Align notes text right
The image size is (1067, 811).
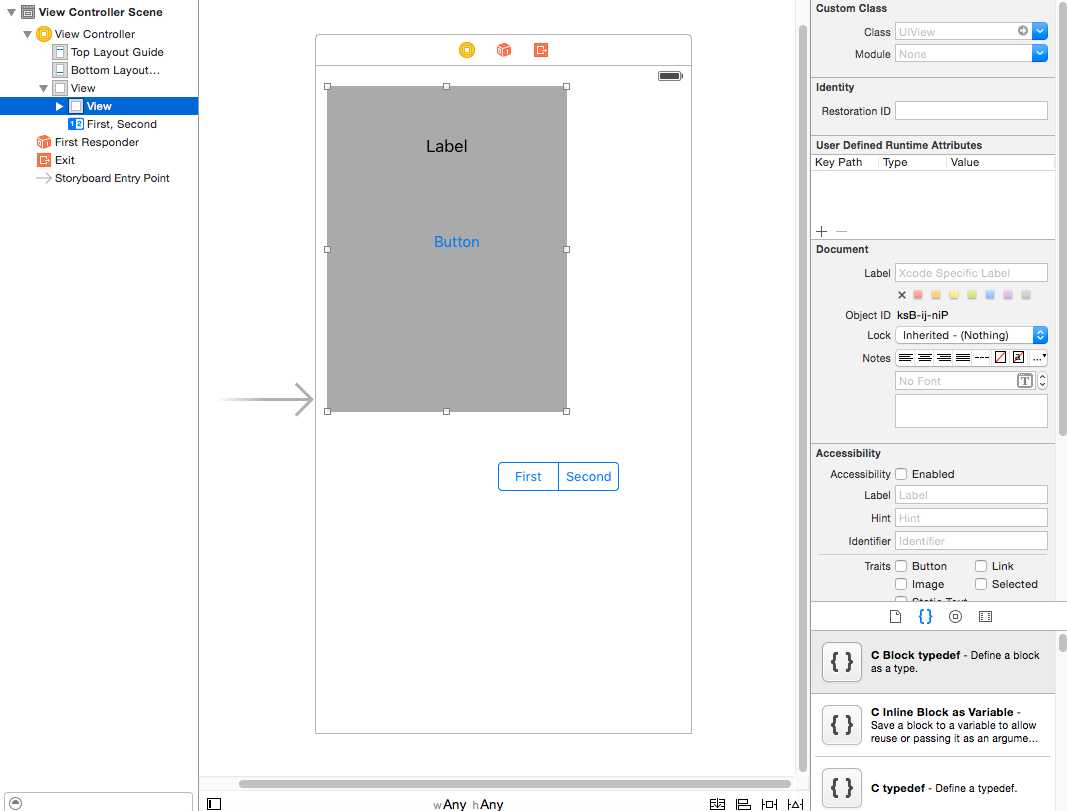click(x=944, y=357)
